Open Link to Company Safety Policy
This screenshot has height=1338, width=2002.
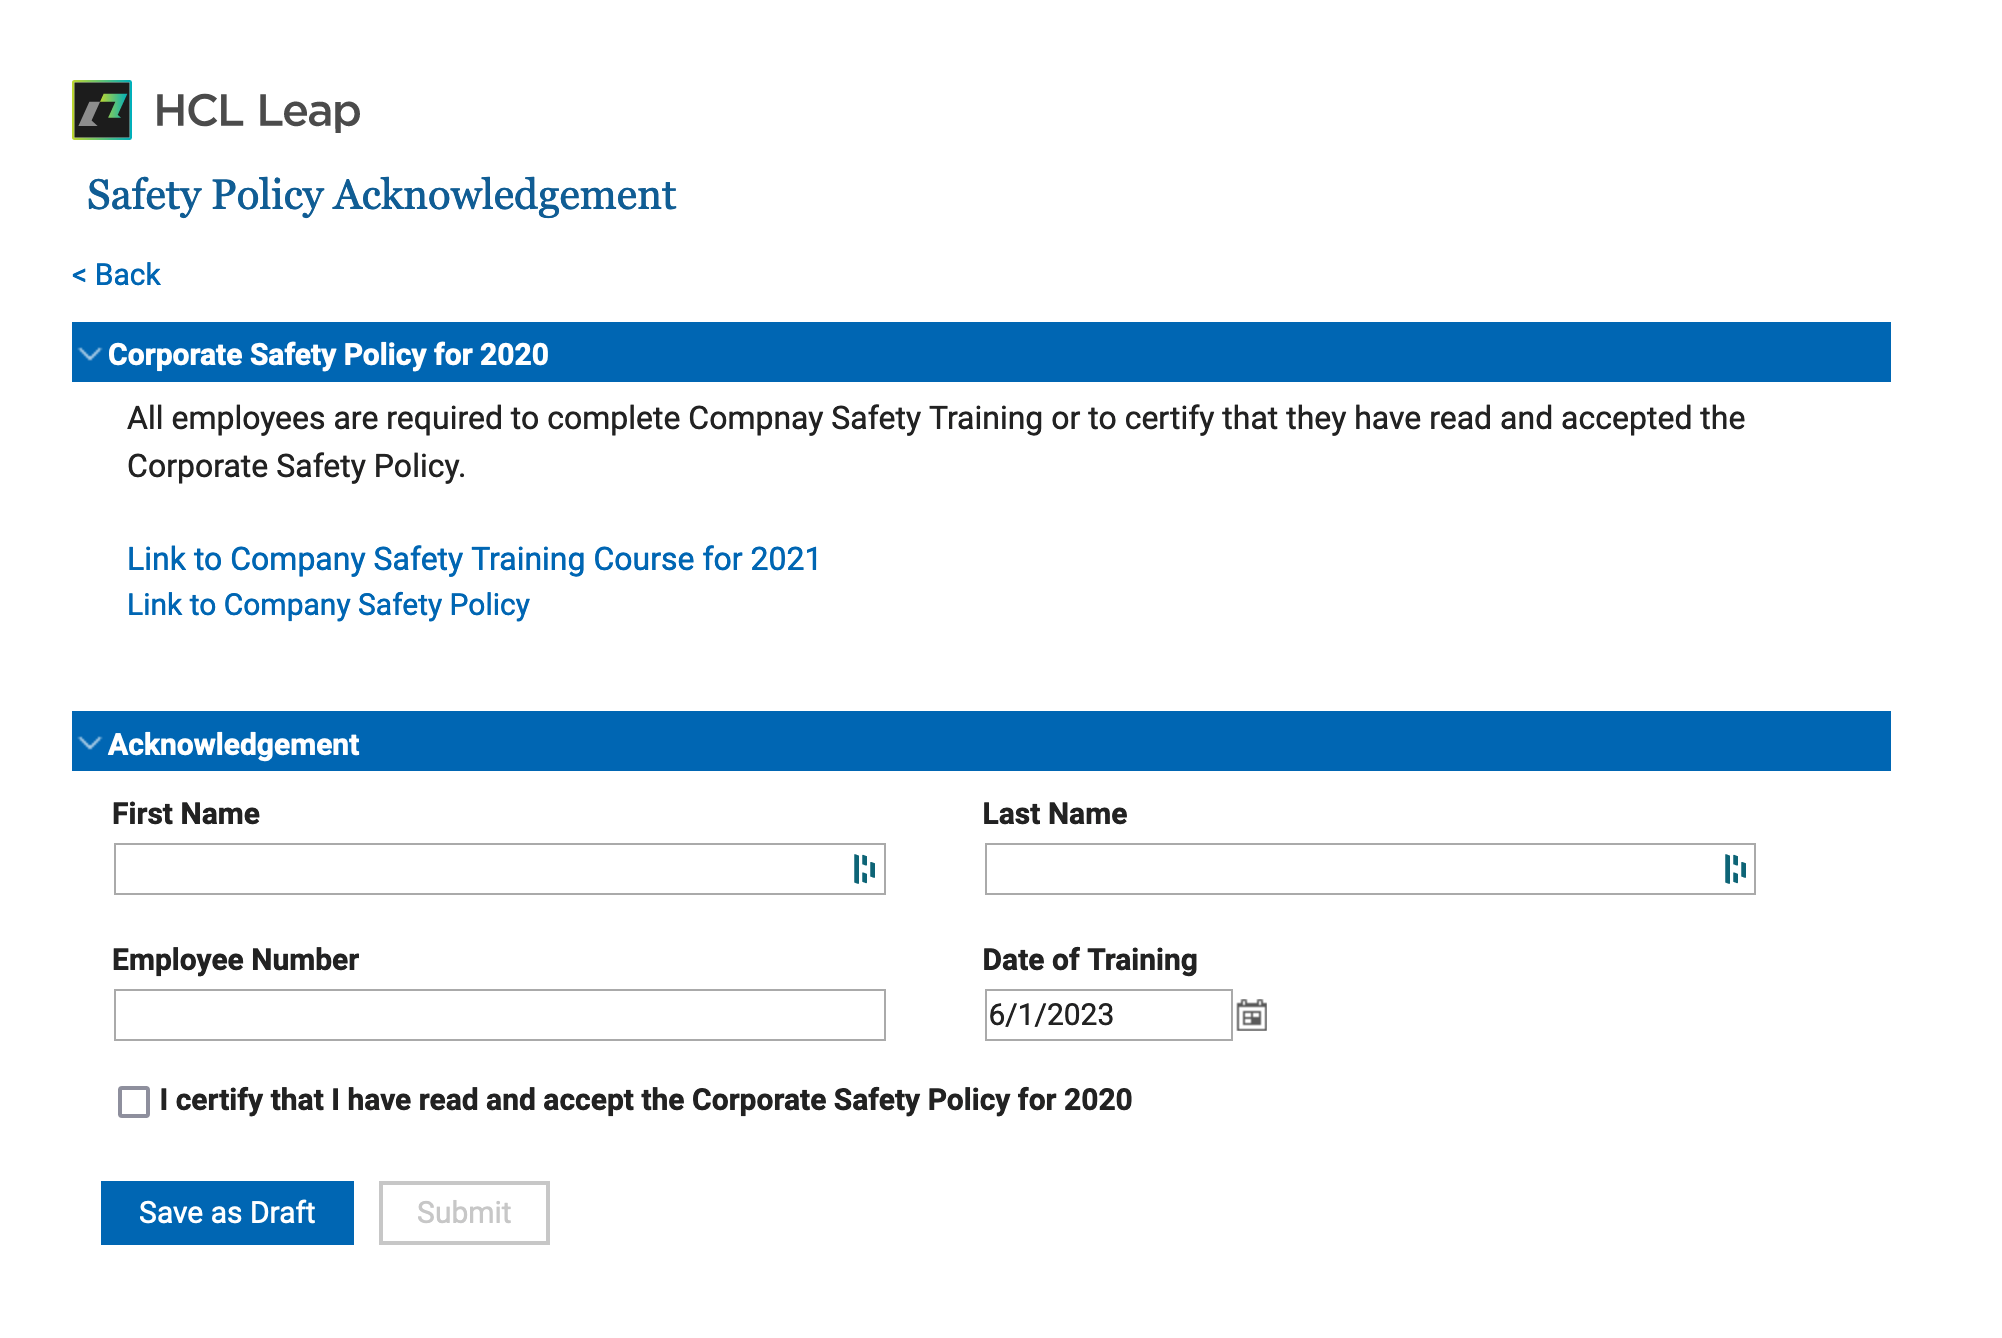[x=328, y=605]
